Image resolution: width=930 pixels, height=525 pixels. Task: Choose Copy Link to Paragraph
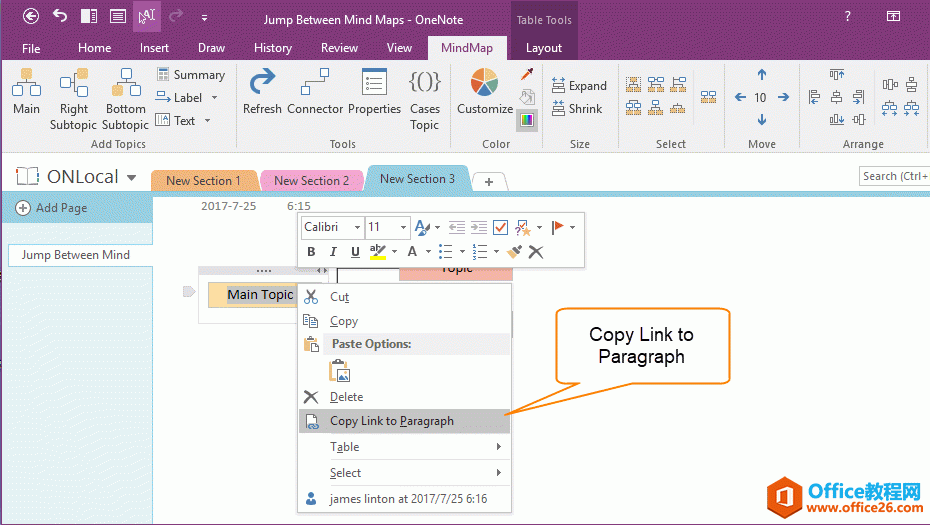(391, 421)
